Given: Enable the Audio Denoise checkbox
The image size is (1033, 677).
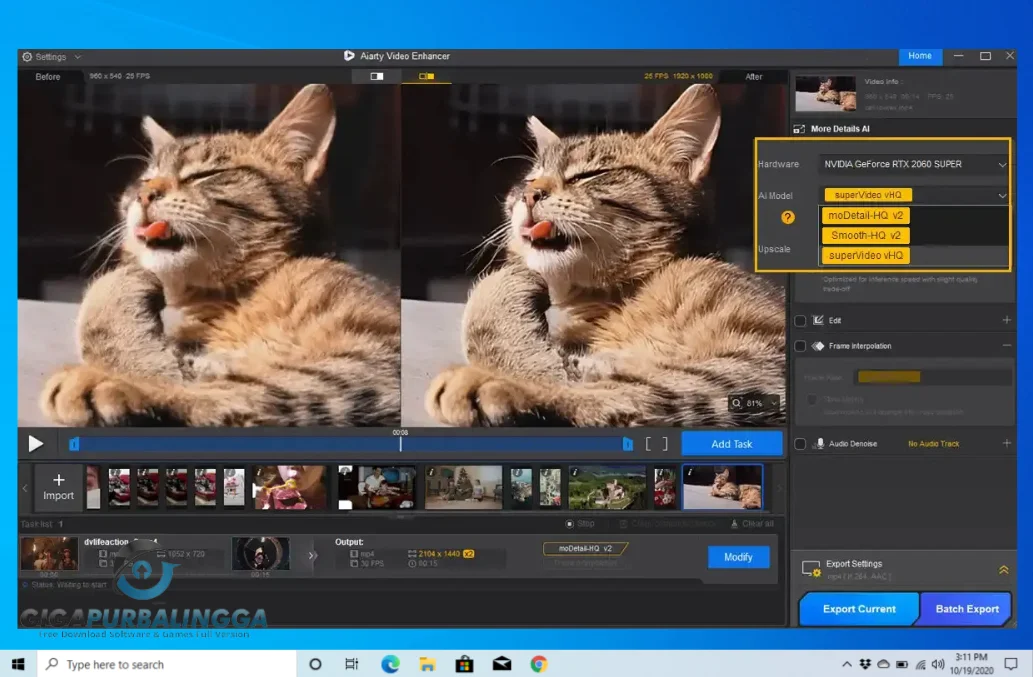Looking at the screenshot, I should pos(800,444).
